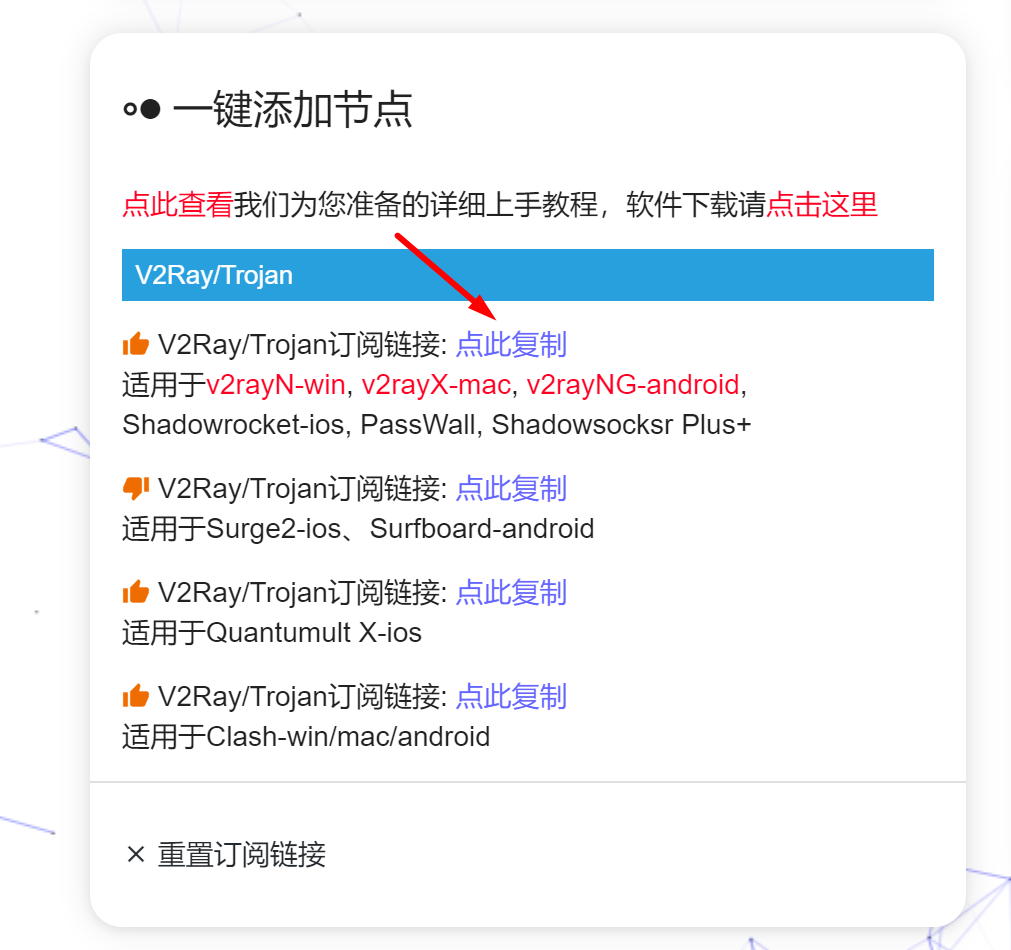Screen dimensions: 1011x950
Task: Open the v2rayNG-android link
Action: pyautogui.click(x=633, y=385)
